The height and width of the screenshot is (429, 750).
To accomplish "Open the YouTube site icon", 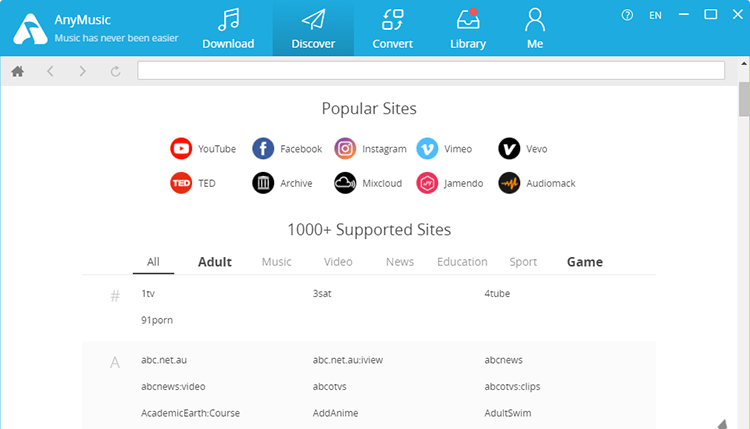I will (x=181, y=149).
